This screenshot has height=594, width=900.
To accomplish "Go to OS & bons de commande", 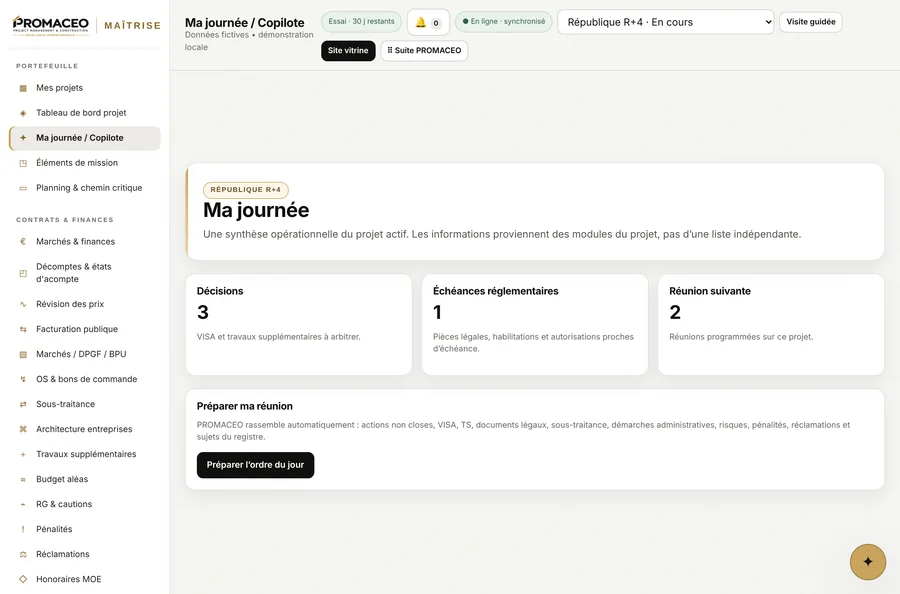I will click(85, 379).
